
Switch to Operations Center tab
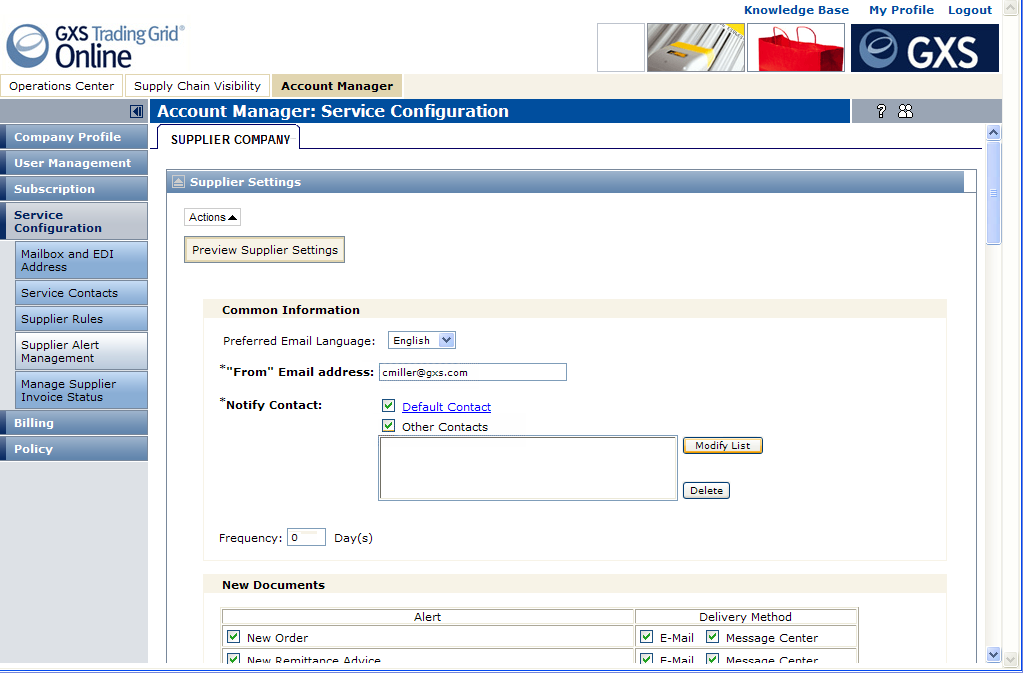pyautogui.click(x=61, y=86)
